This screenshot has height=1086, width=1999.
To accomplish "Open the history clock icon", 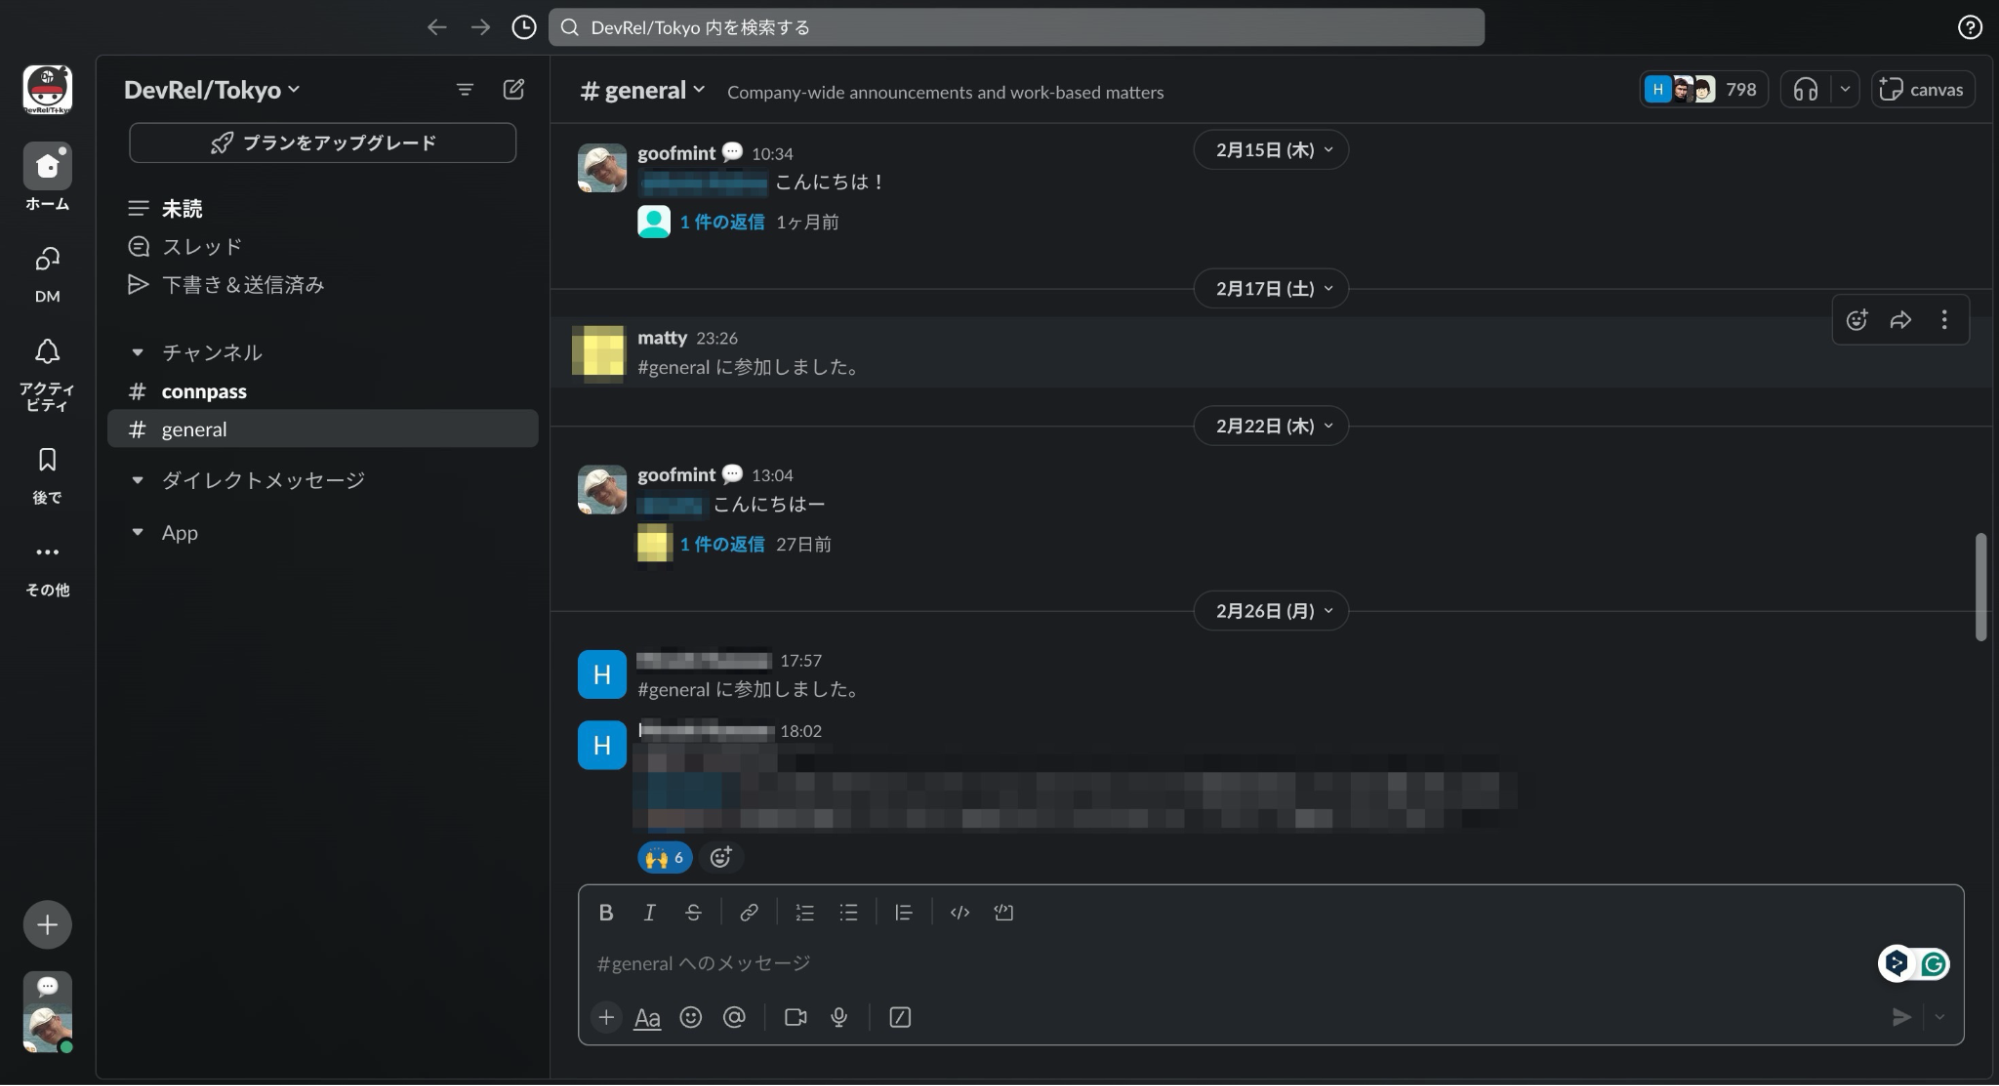I will [523, 27].
